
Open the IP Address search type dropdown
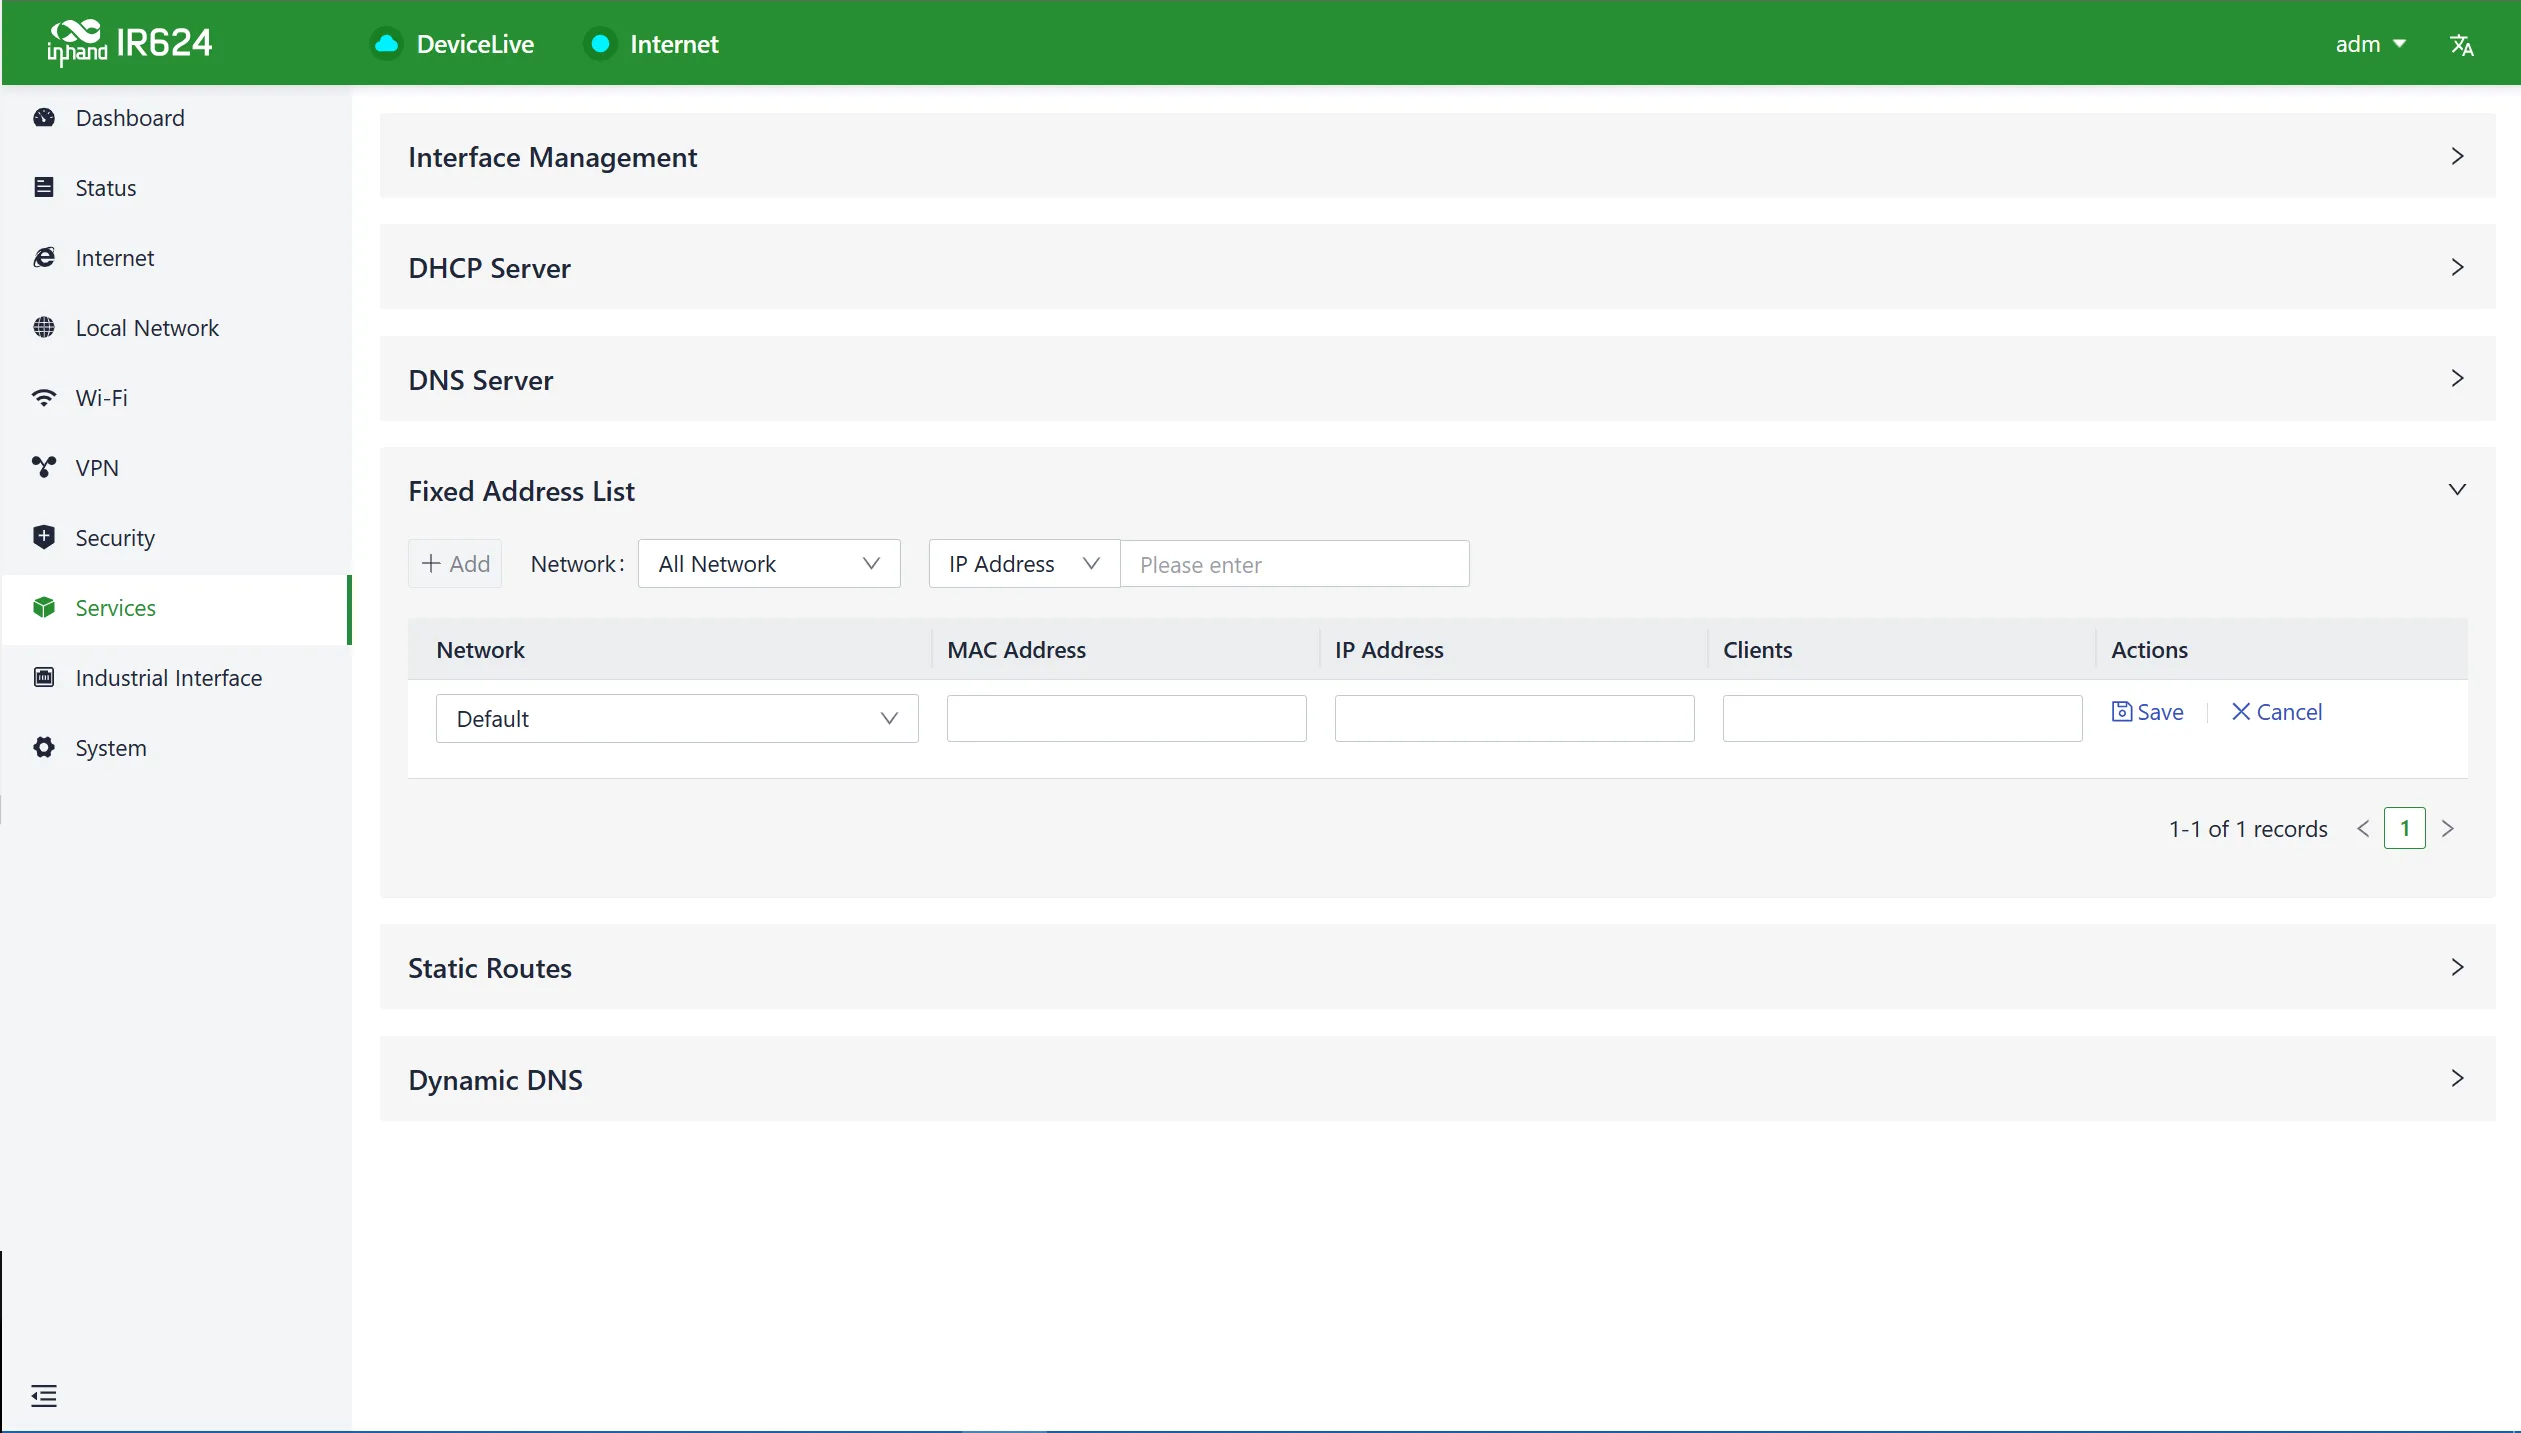[x=1024, y=564]
